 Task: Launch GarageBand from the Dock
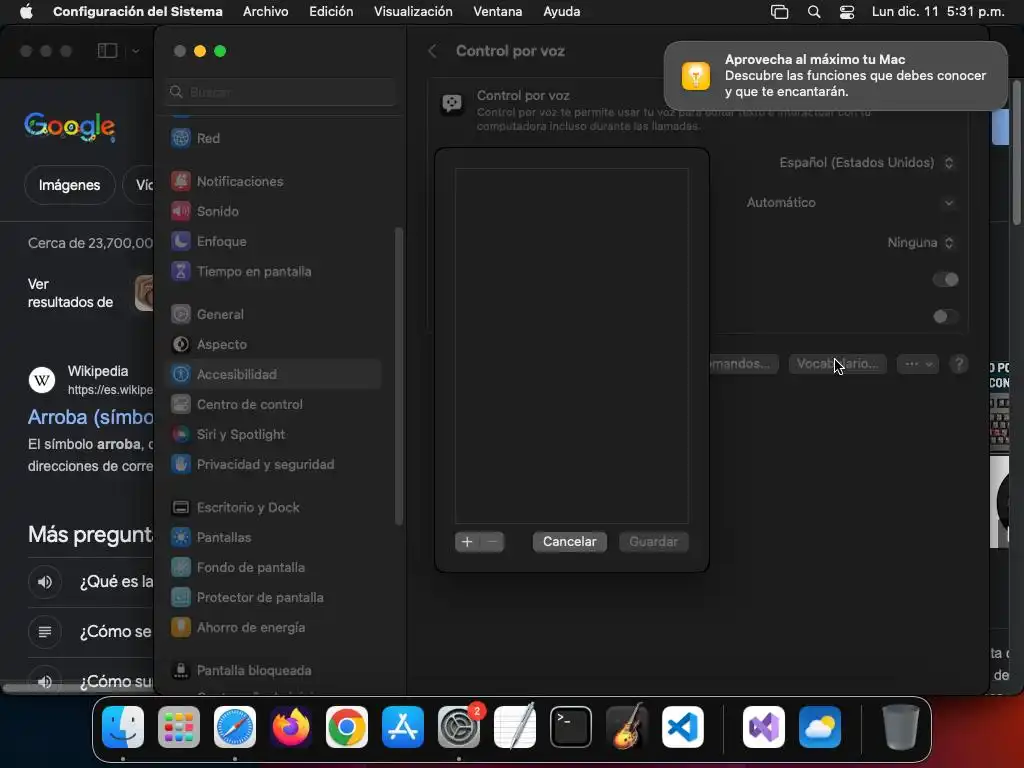(x=627, y=727)
